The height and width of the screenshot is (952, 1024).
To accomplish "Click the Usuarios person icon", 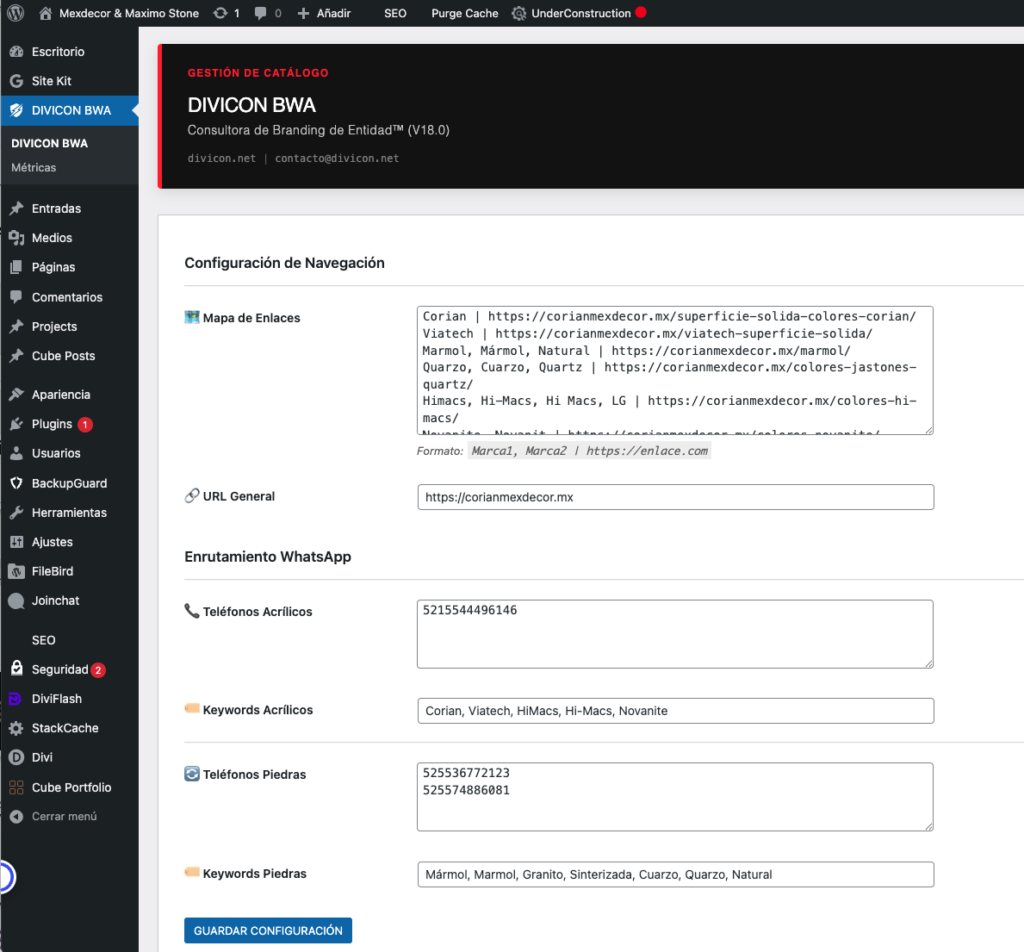I will [x=16, y=453].
